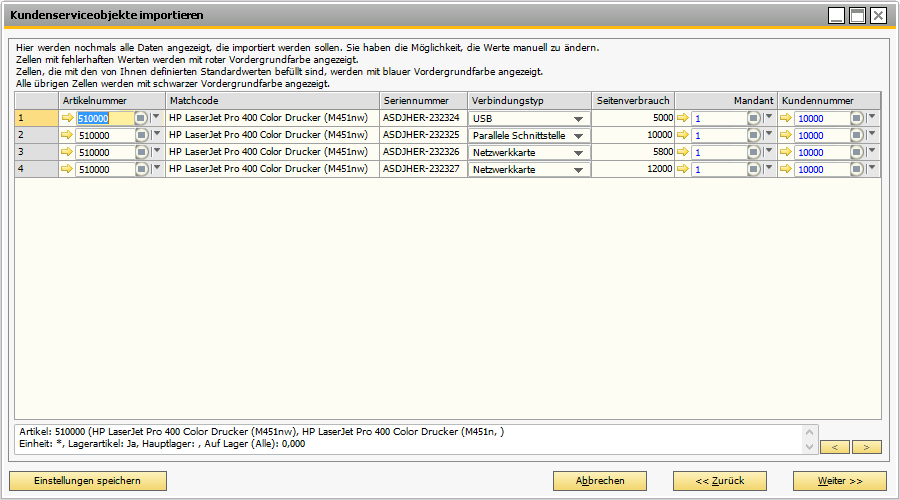Open the Kundennummer choose-from-list icon in row 3

(857, 152)
